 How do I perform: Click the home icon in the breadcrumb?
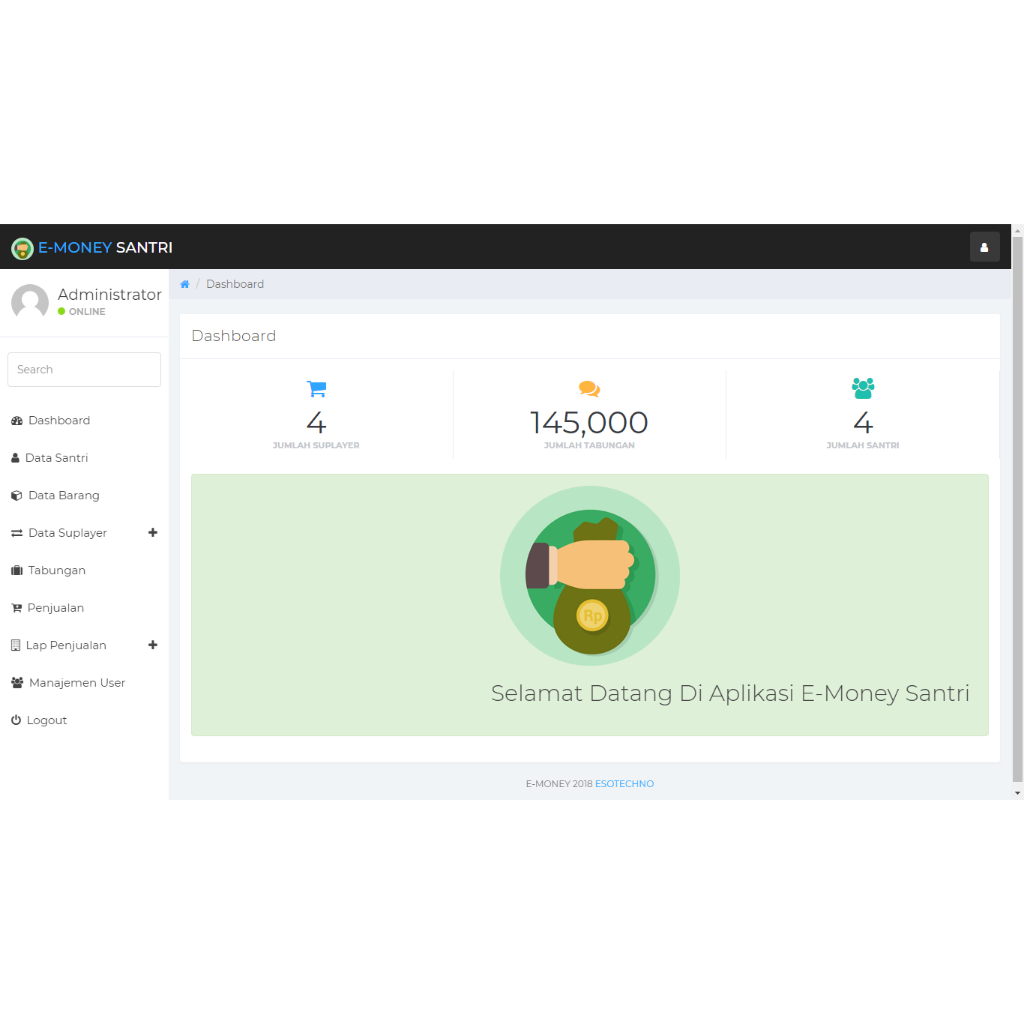(x=185, y=284)
